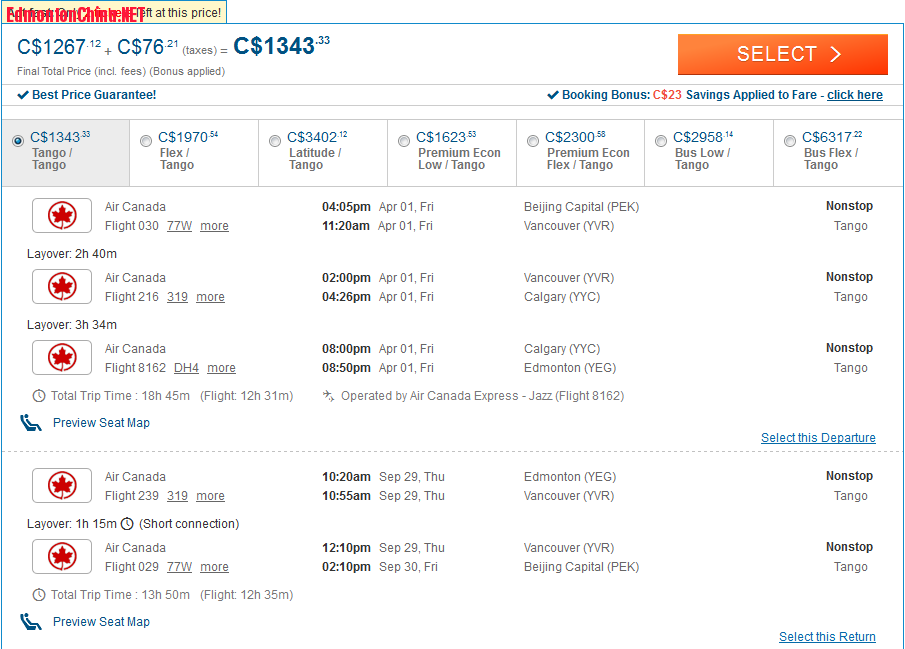
Task: Click the Air Canada logo for Flight 030
Action: [x=62, y=216]
